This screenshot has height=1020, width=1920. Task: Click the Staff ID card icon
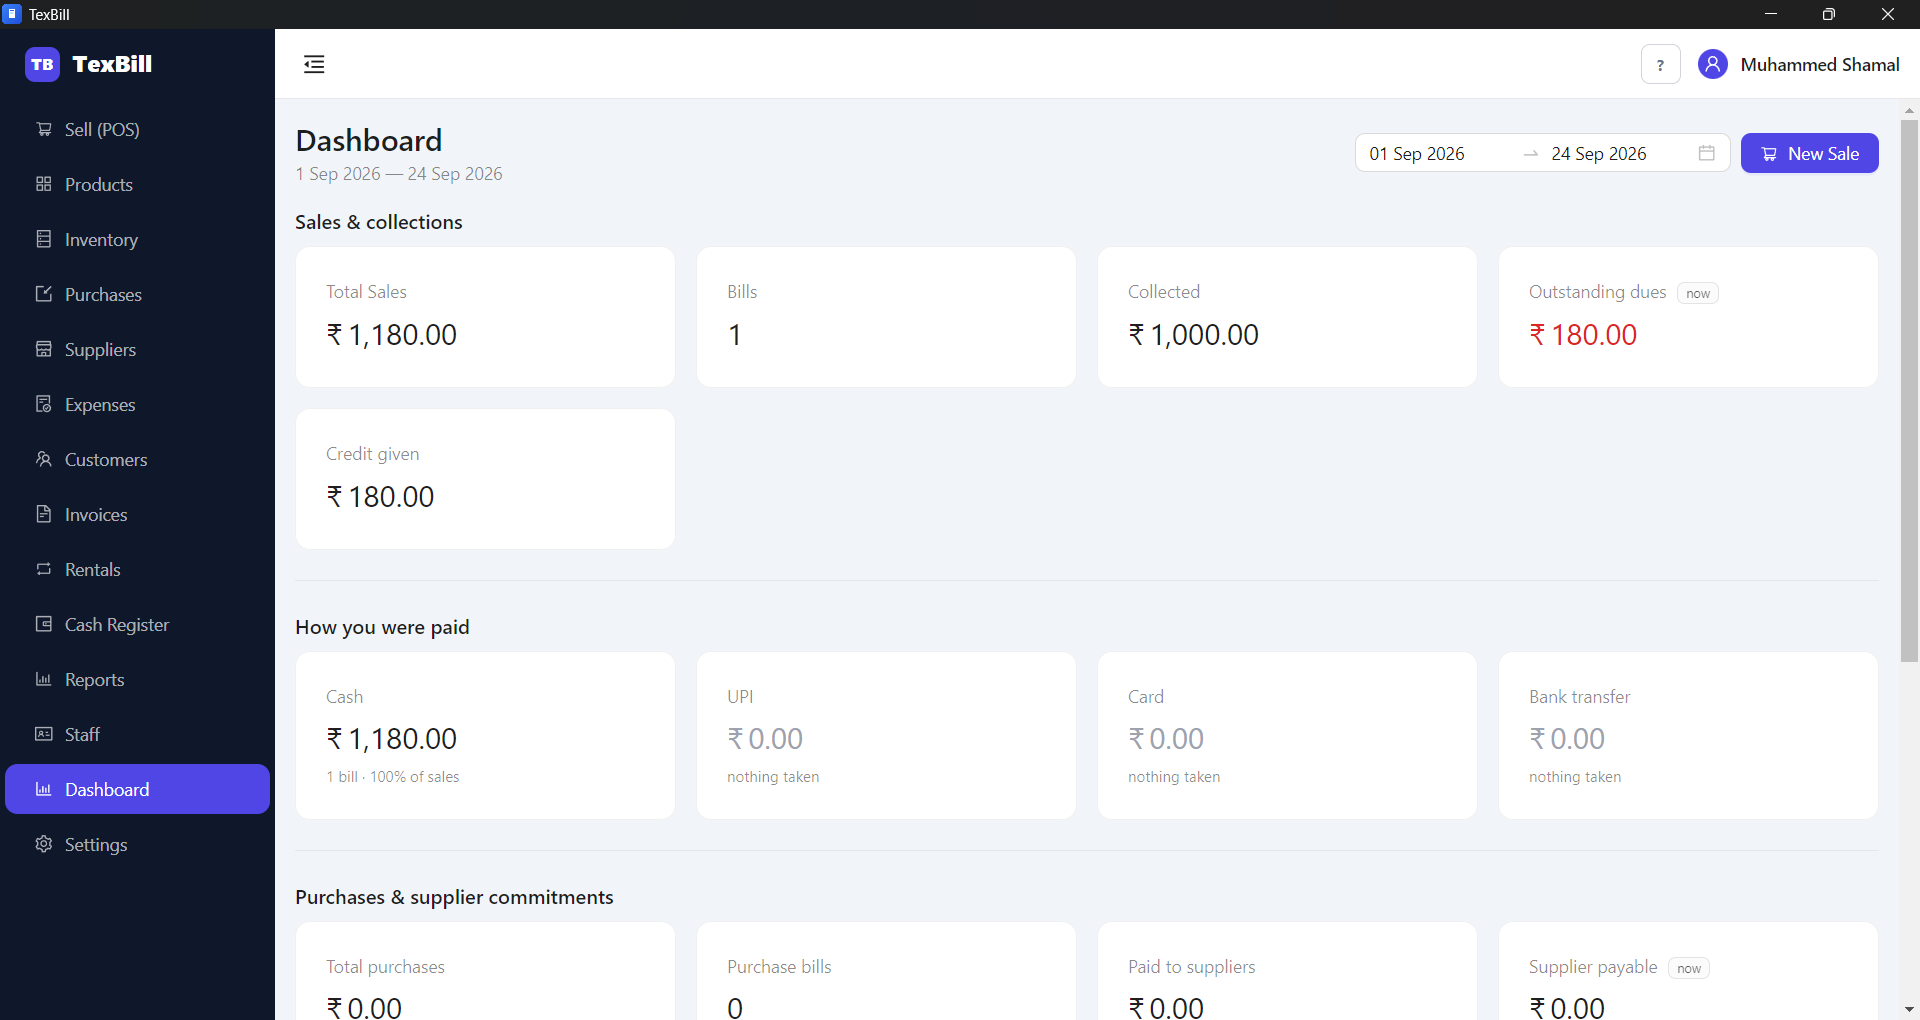coord(44,734)
